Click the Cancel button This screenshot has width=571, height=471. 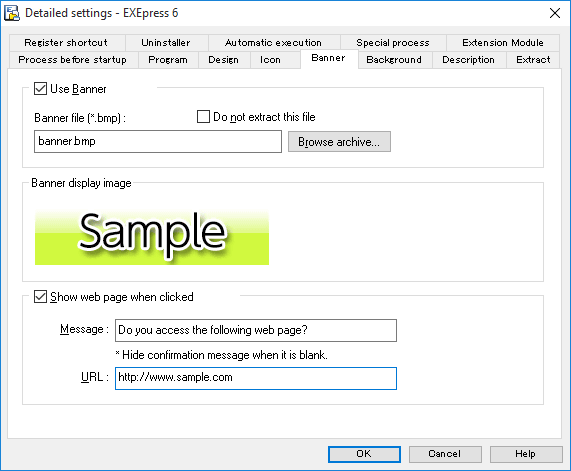[445, 454]
